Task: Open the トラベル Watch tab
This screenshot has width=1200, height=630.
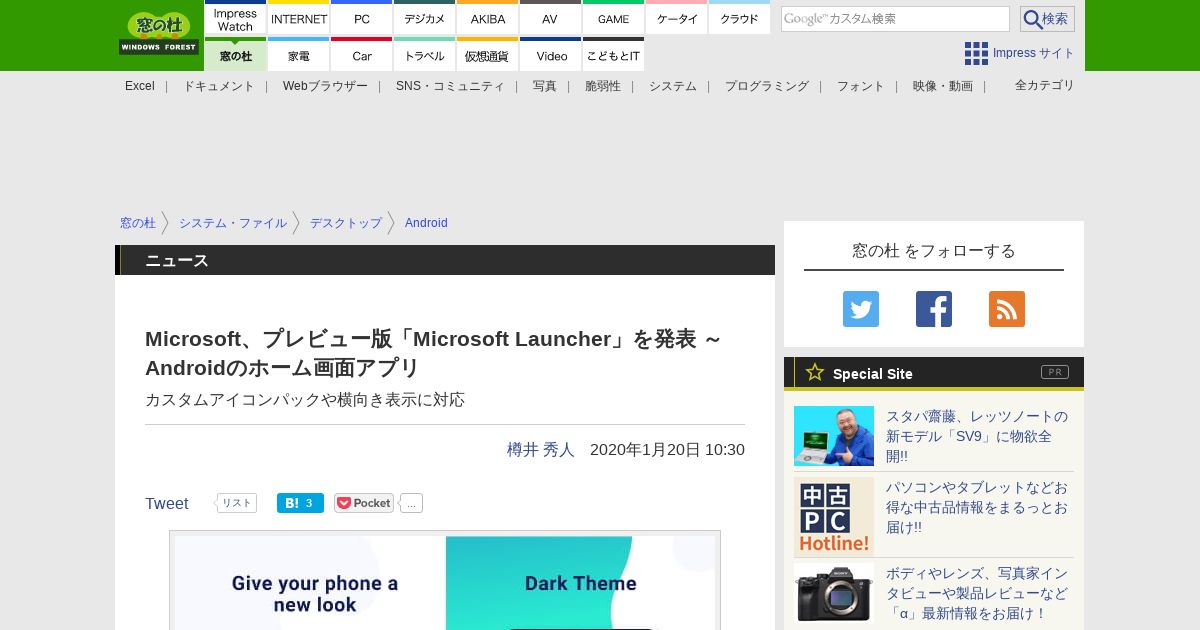Action: click(x=425, y=55)
